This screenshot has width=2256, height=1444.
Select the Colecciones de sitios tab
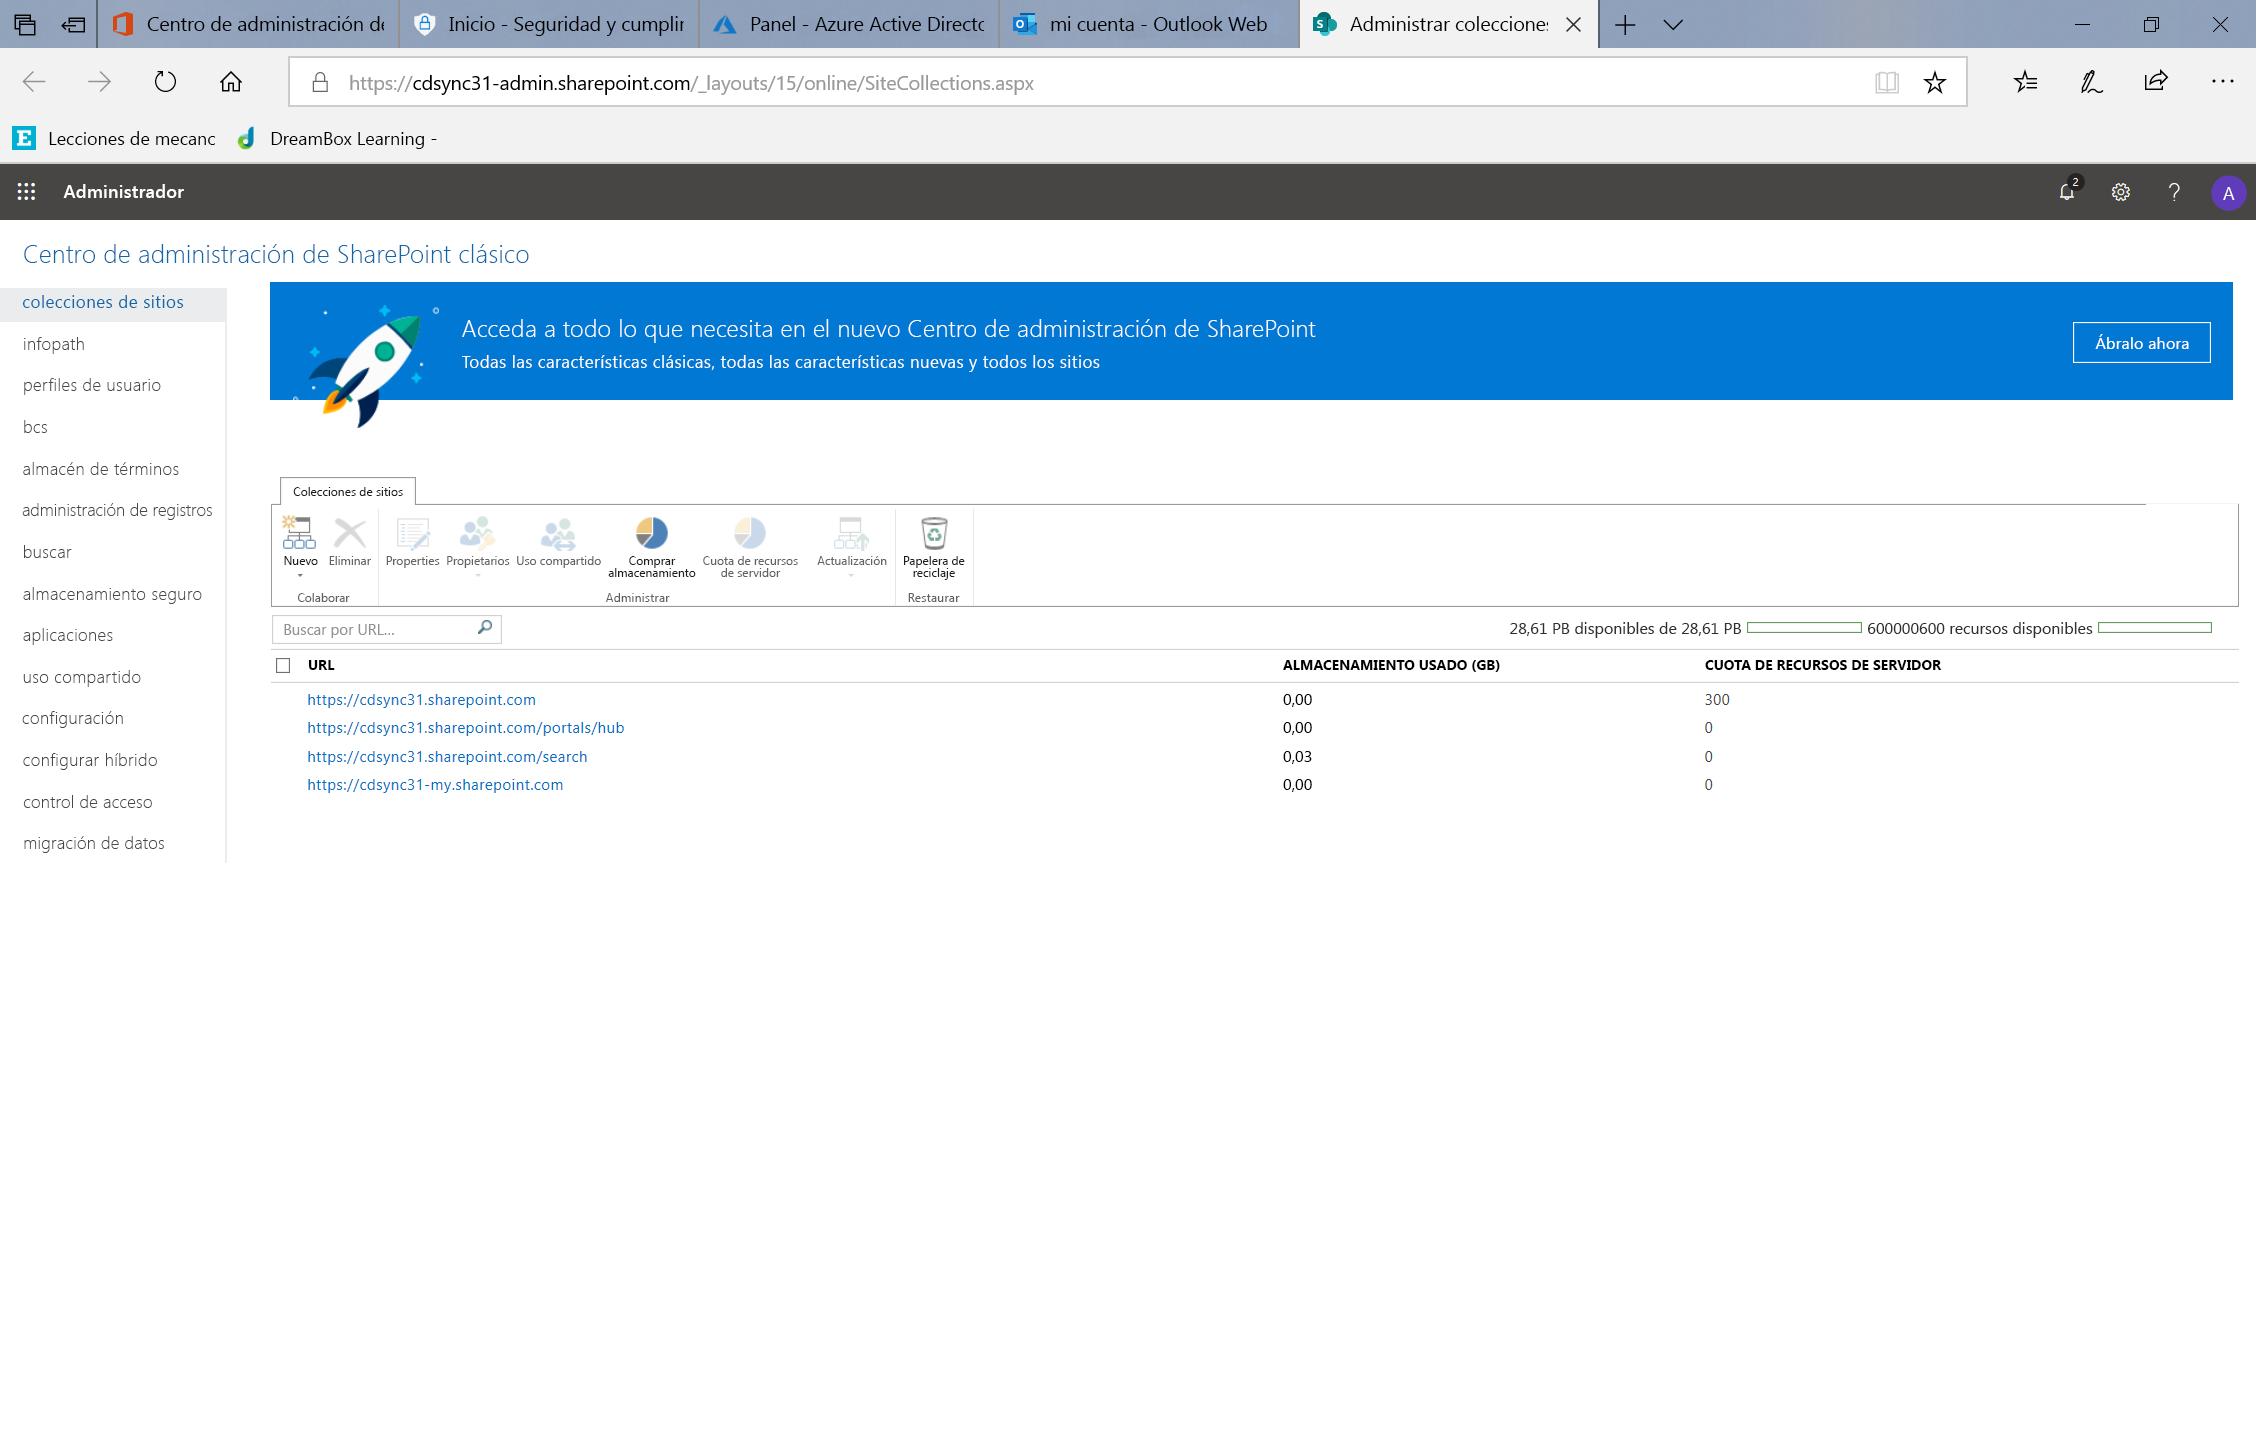(345, 490)
